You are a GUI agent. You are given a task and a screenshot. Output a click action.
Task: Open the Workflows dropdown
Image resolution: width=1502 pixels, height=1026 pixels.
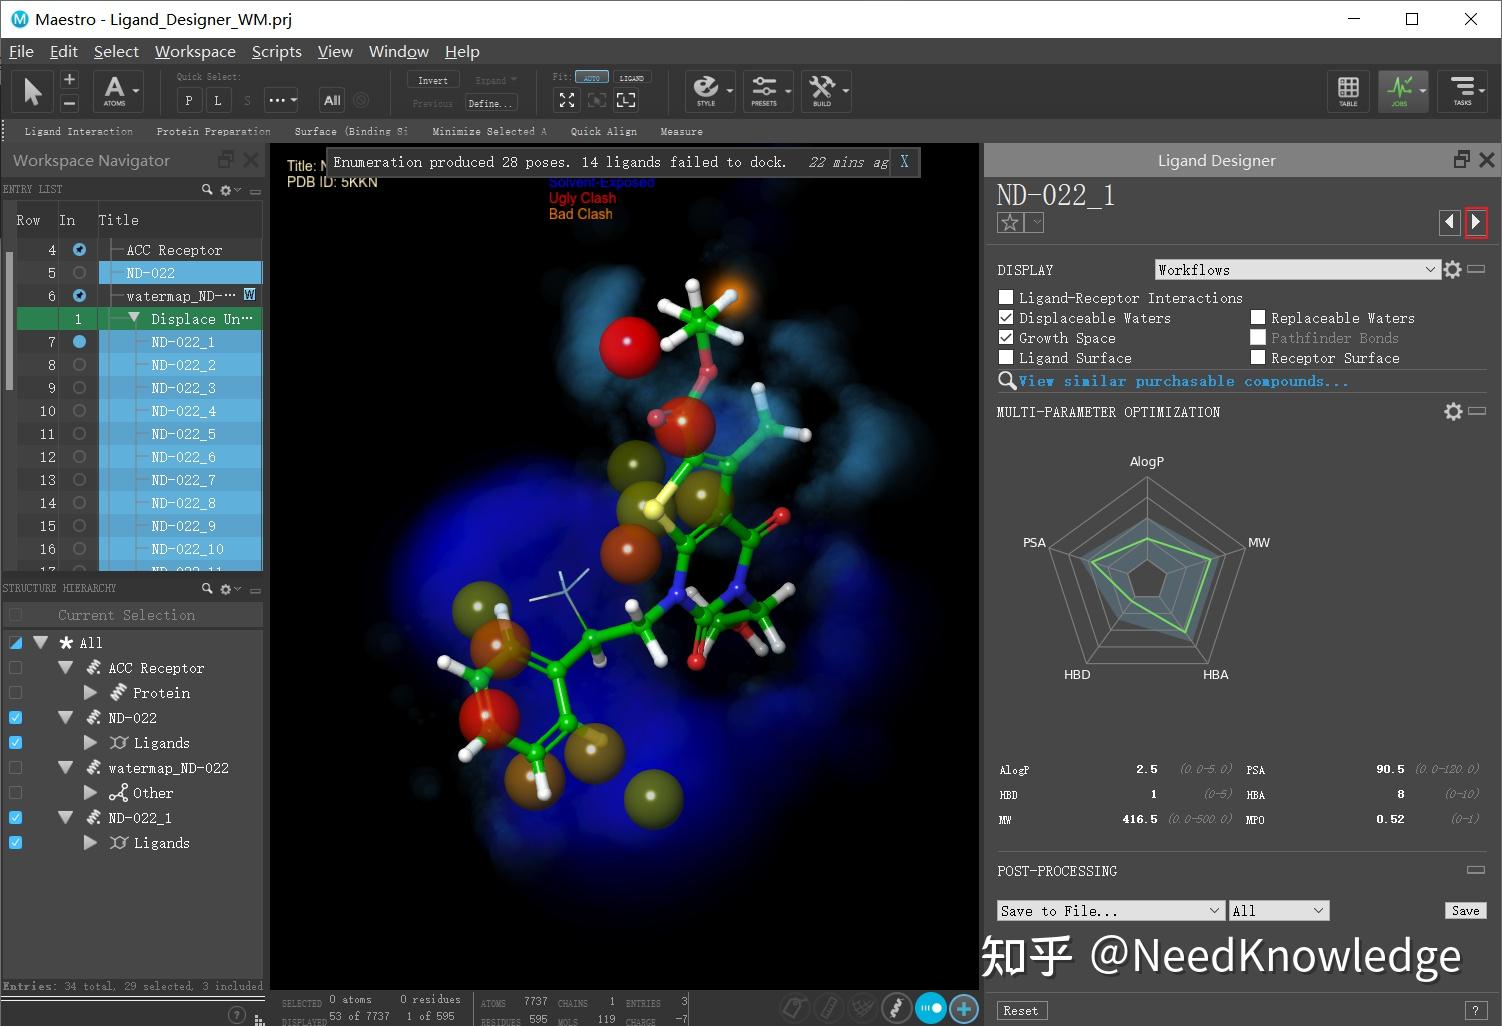coord(1297,269)
